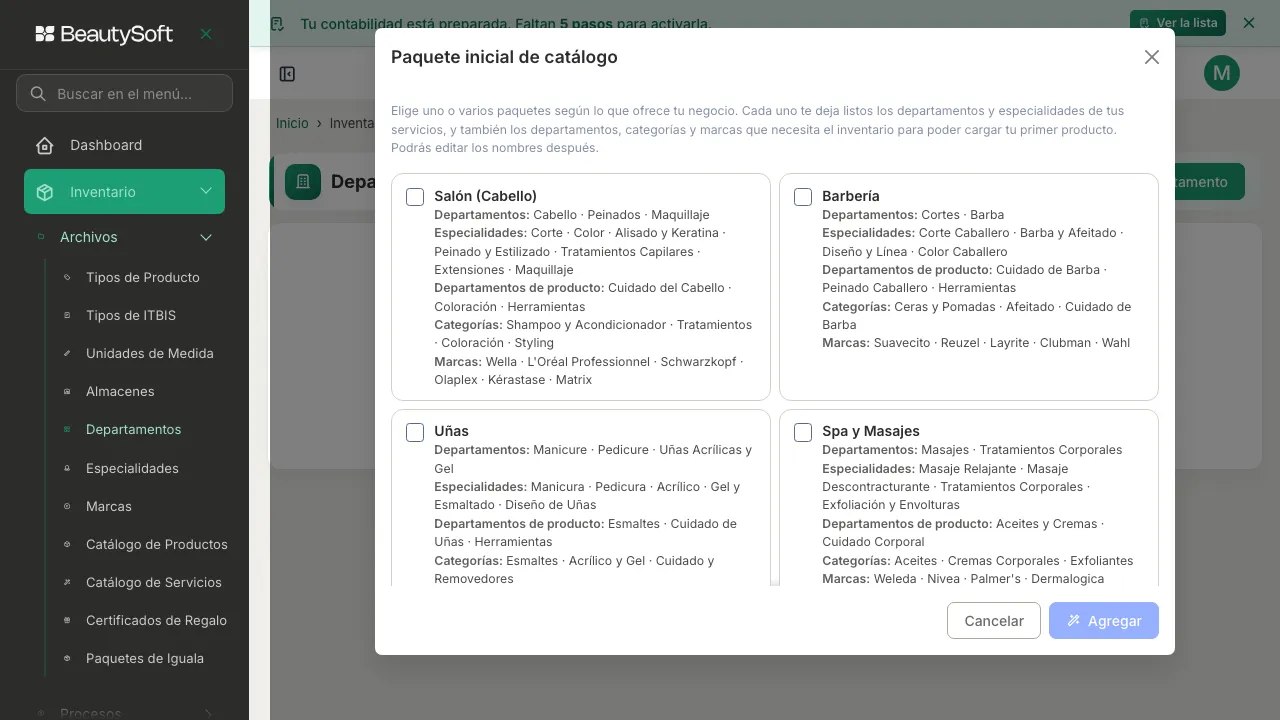
Task: Click the Departamentos building icon
Action: pyautogui.click(x=303, y=182)
